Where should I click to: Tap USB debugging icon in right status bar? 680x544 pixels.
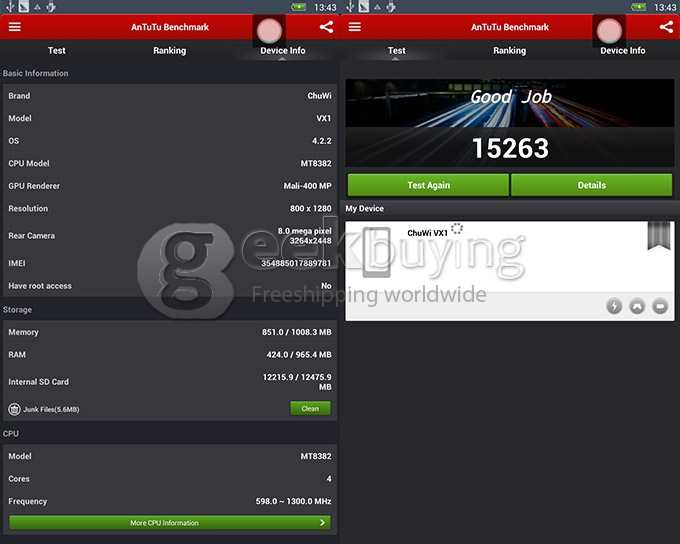pos(391,7)
